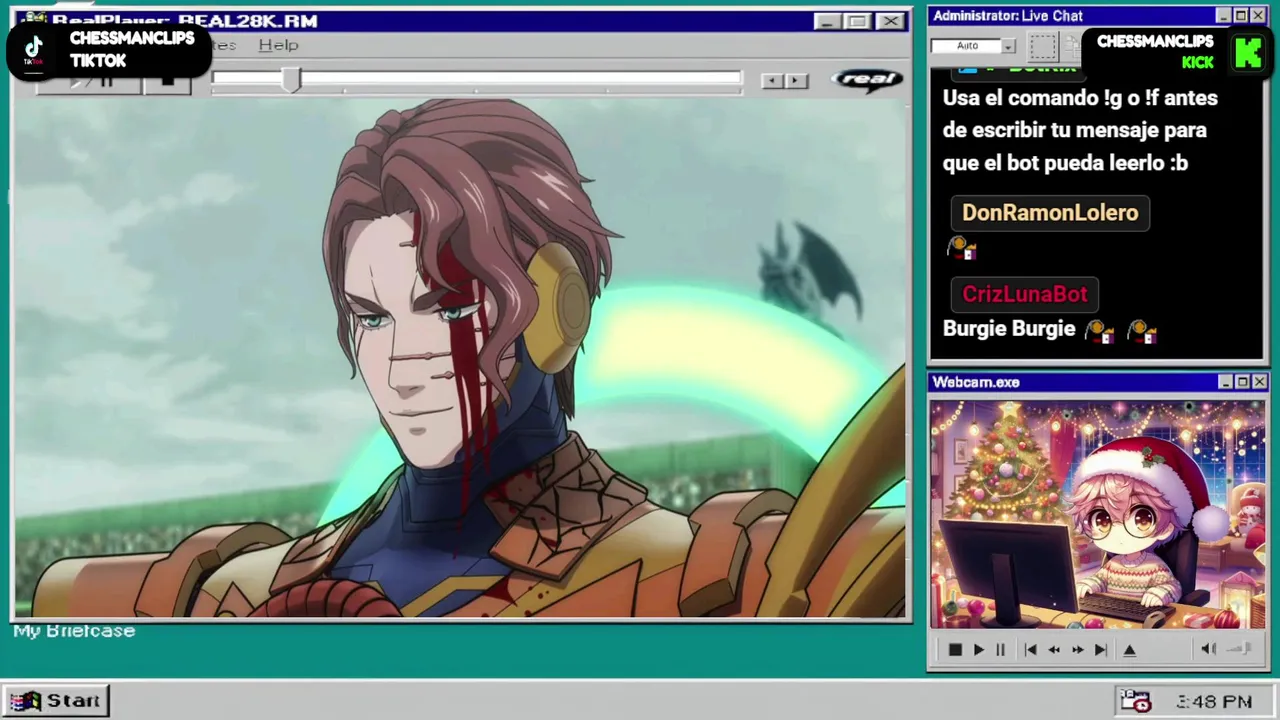1280x720 pixels.
Task: Click the eject button in Webcam.exe
Action: coord(1130,650)
